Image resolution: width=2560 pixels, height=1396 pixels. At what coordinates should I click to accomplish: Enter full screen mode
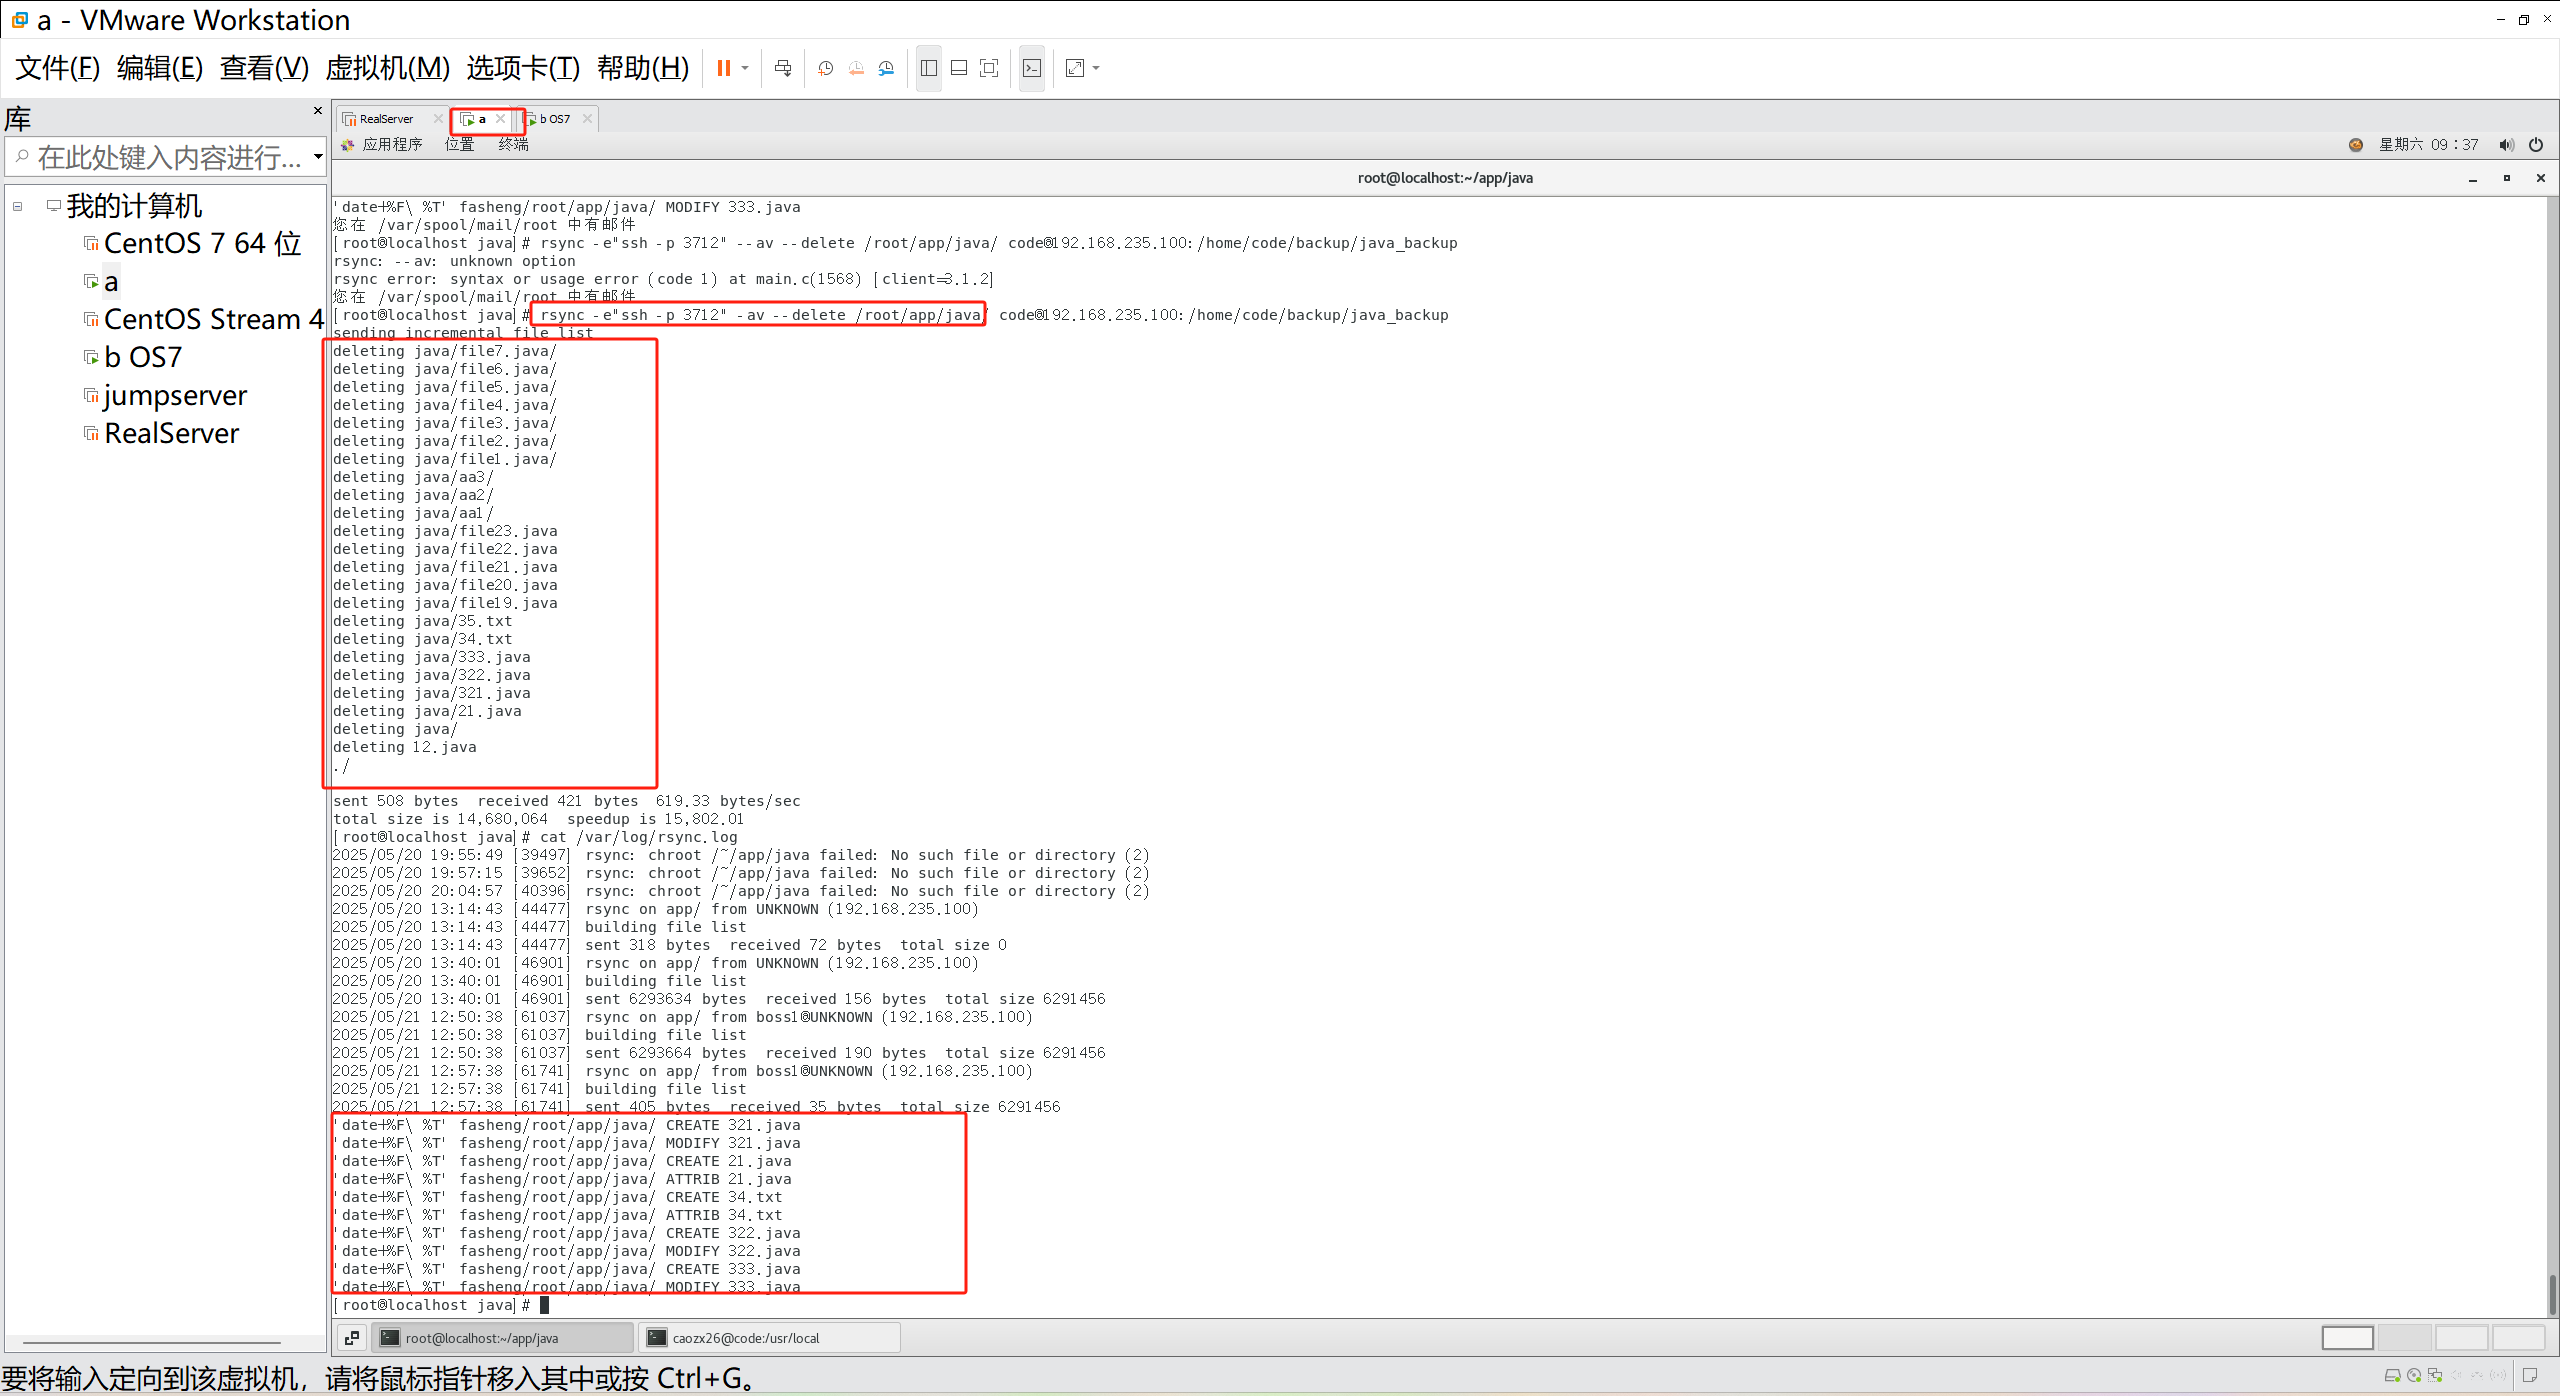(x=989, y=68)
